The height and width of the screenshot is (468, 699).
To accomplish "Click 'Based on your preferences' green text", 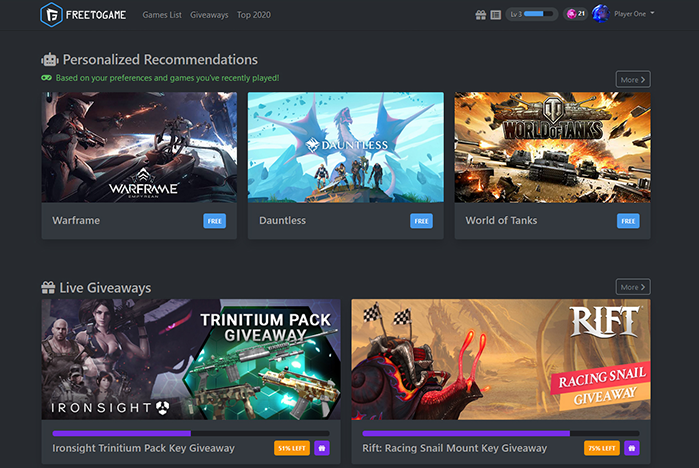I will (167, 78).
